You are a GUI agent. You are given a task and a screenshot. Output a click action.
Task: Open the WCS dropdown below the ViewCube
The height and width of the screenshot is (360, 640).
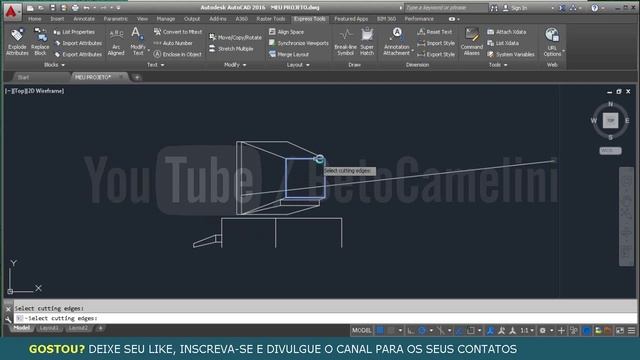(610, 151)
